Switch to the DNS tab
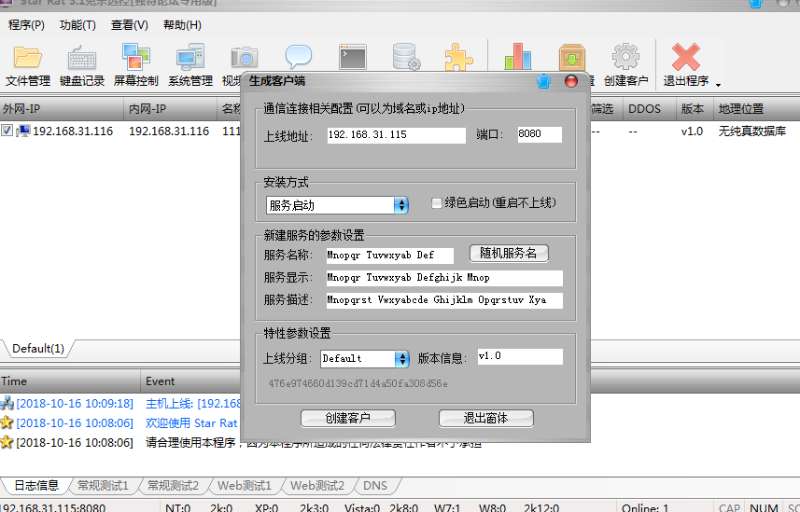 click(x=376, y=485)
